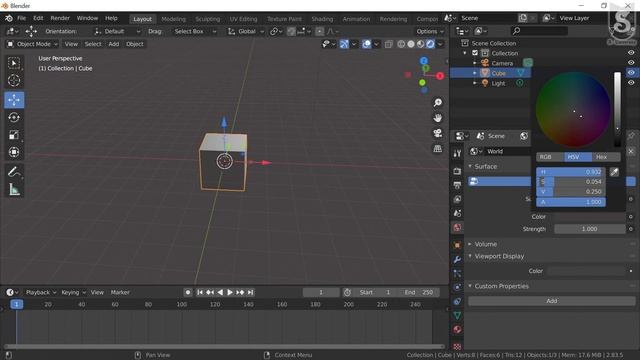Viewport: 640px width, 360px height.
Task: Click the viewport zoom magnifier icon
Action: (x=438, y=102)
